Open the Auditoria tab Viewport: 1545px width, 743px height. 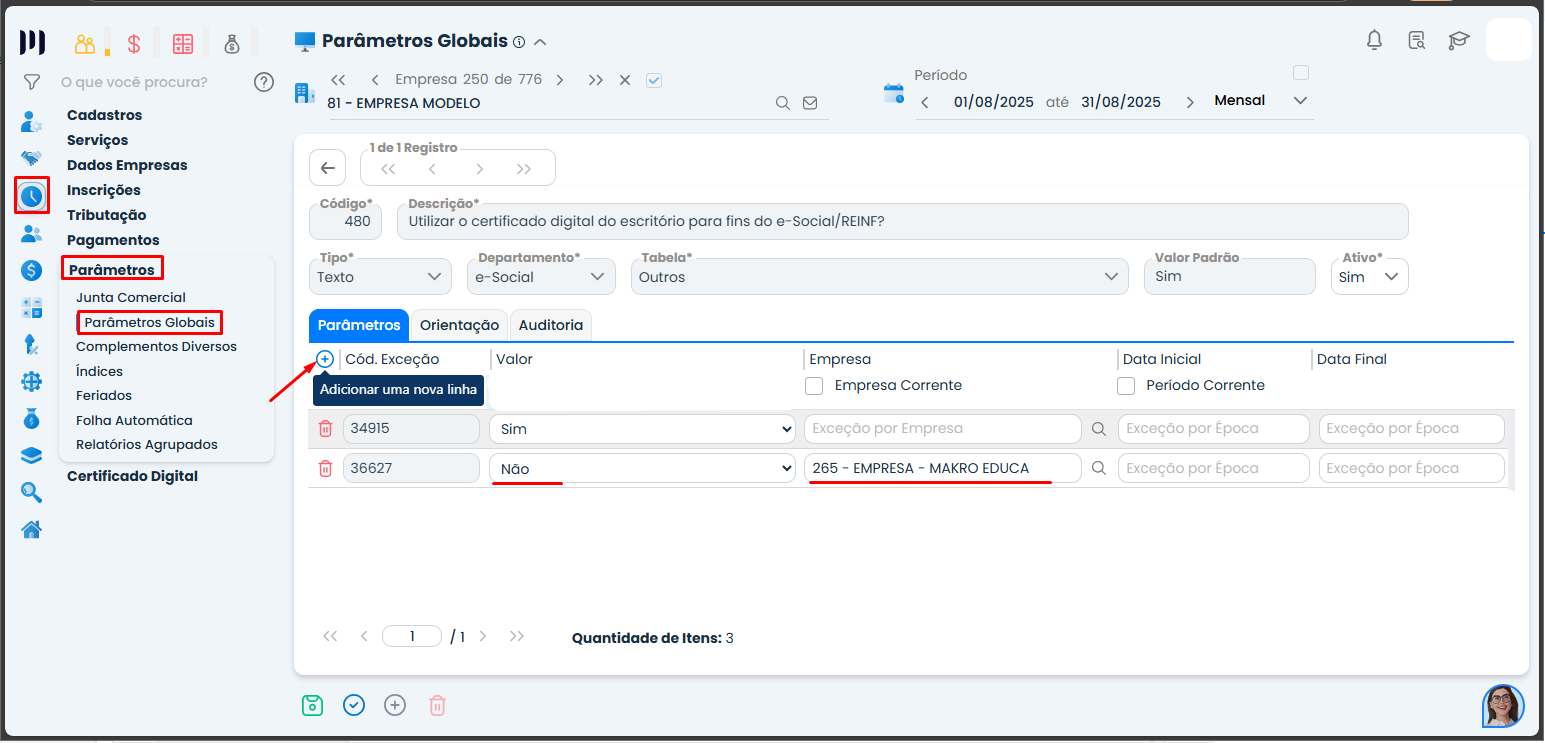(550, 325)
